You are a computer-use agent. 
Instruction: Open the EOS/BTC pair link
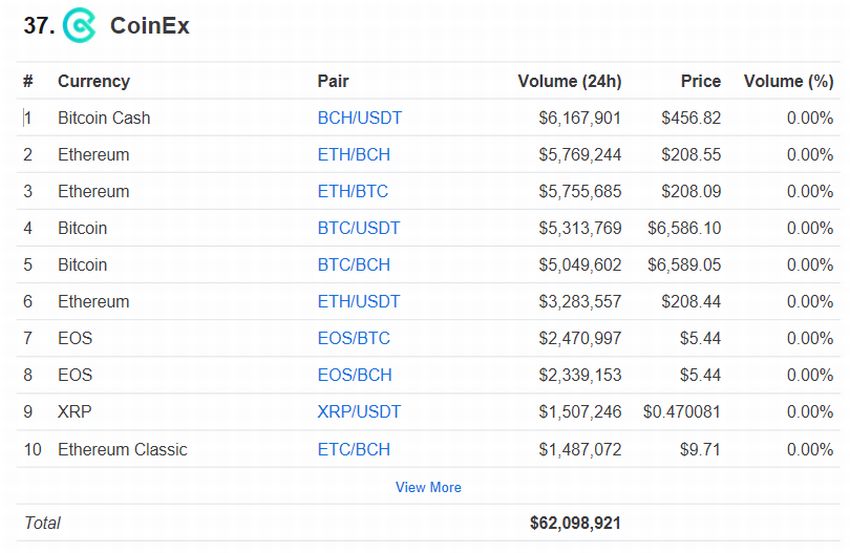[x=353, y=338]
